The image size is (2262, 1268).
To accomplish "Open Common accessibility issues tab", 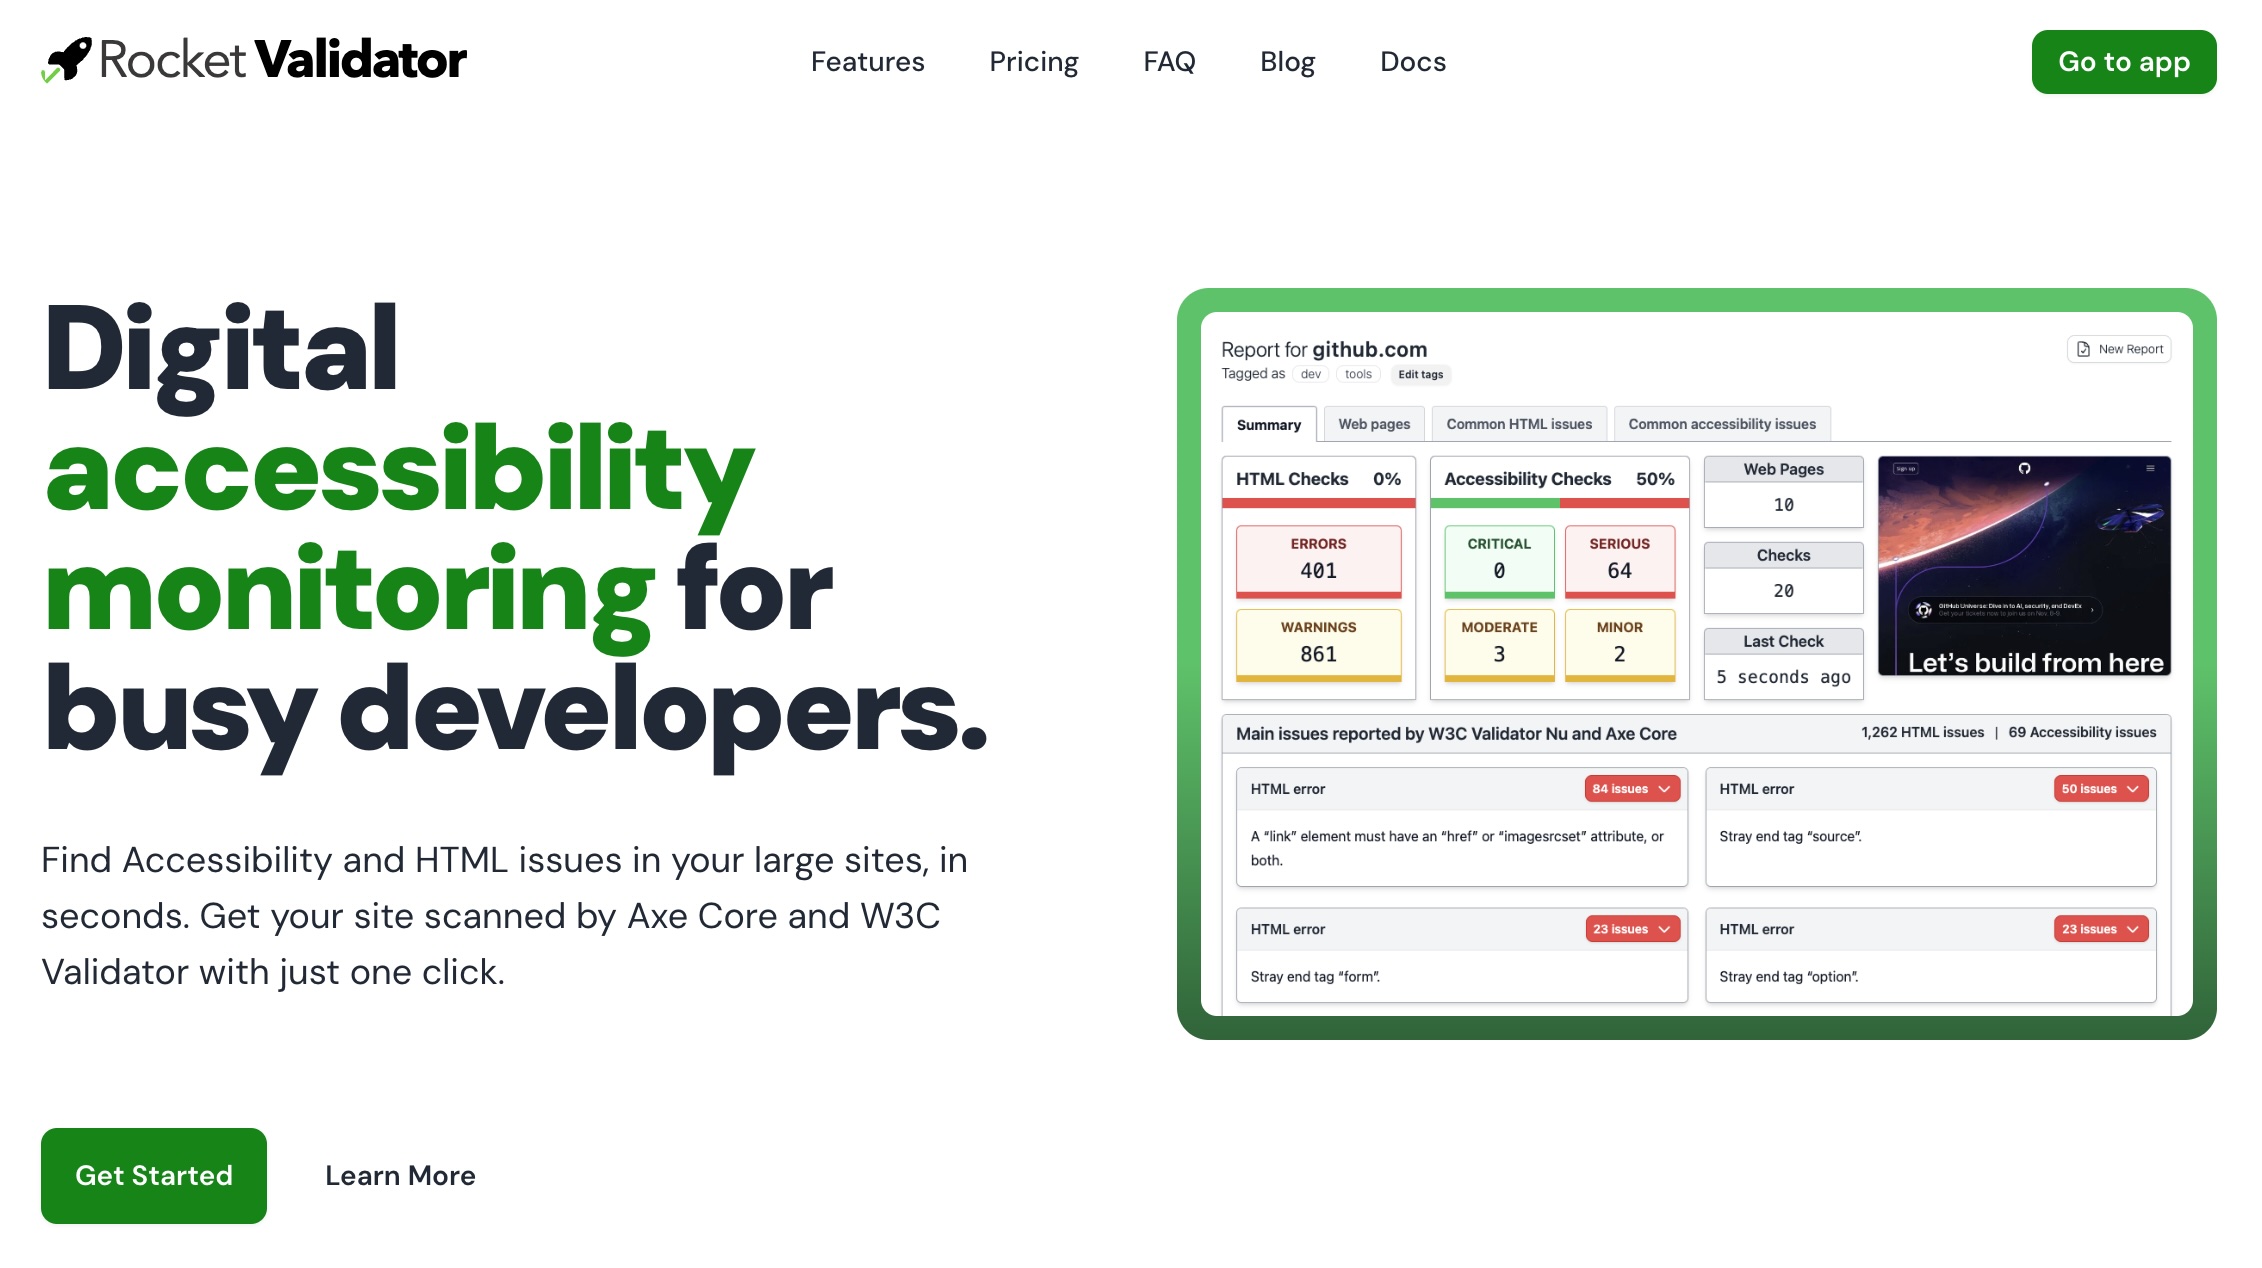I will point(1721,423).
